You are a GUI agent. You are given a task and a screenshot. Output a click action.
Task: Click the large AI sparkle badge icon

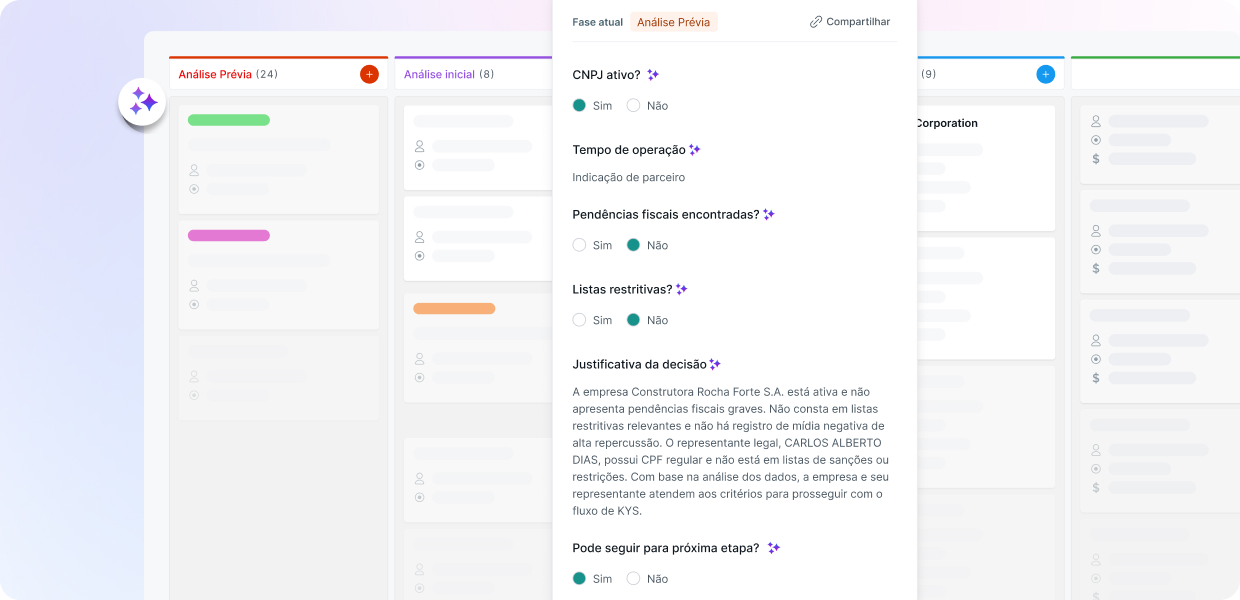point(142,102)
